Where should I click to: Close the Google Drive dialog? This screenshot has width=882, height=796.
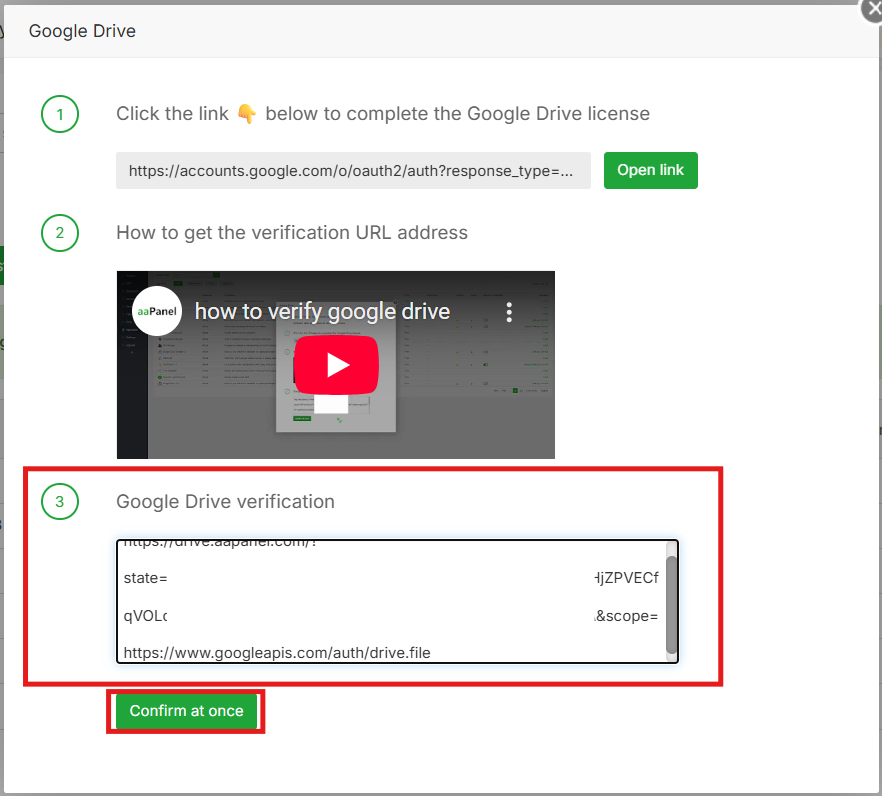[x=871, y=11]
